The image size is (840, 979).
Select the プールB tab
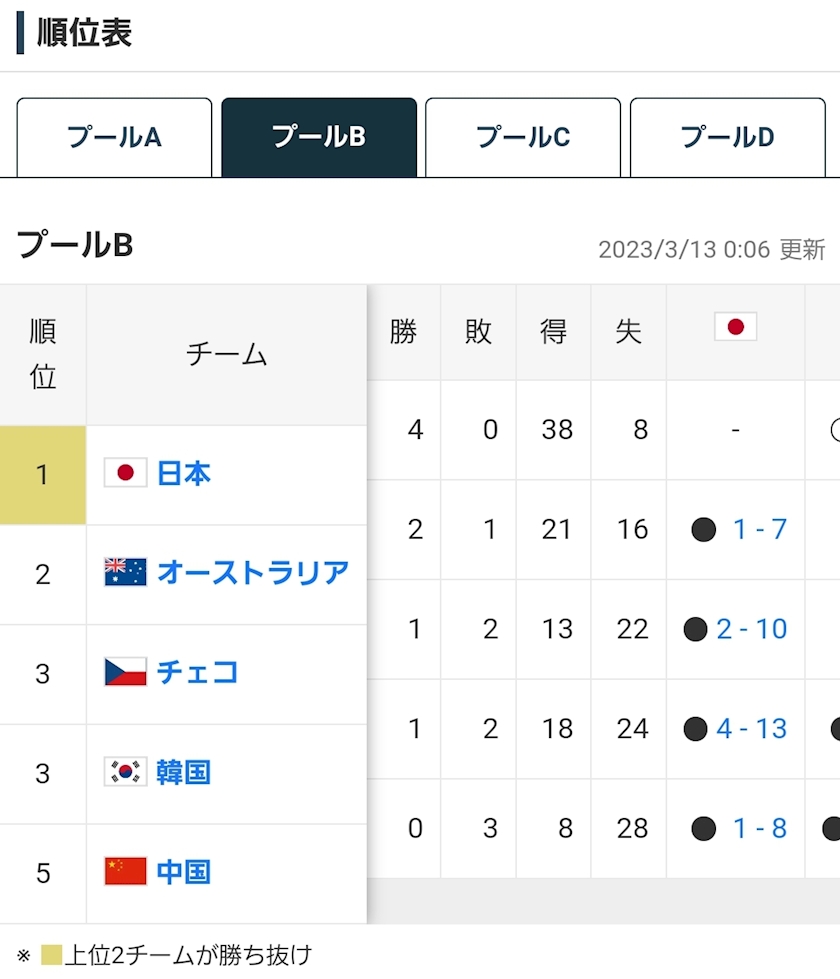click(x=318, y=137)
